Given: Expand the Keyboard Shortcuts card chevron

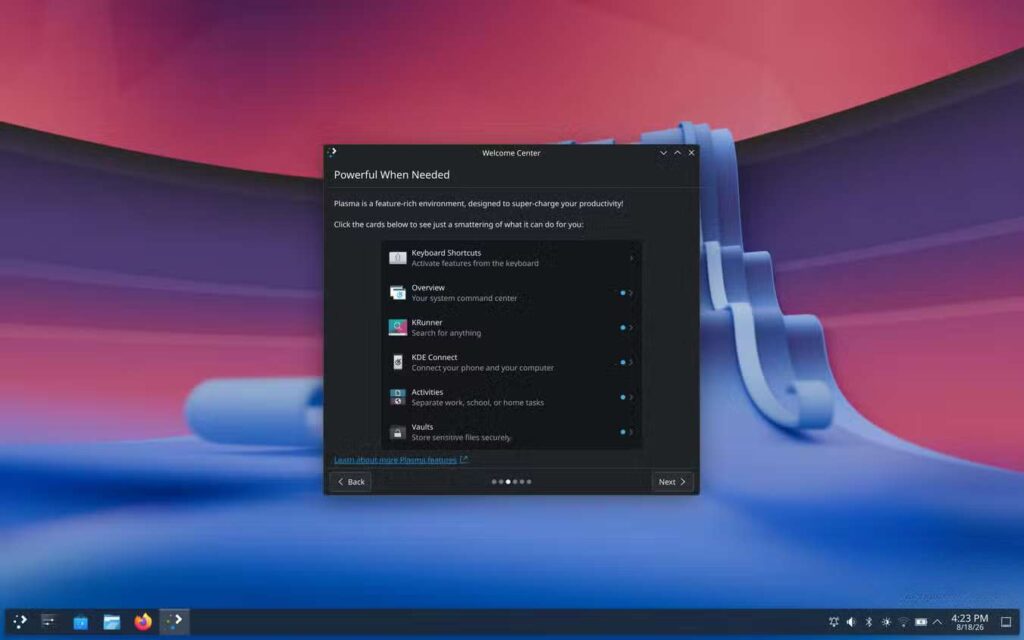Looking at the screenshot, I should click(631, 258).
